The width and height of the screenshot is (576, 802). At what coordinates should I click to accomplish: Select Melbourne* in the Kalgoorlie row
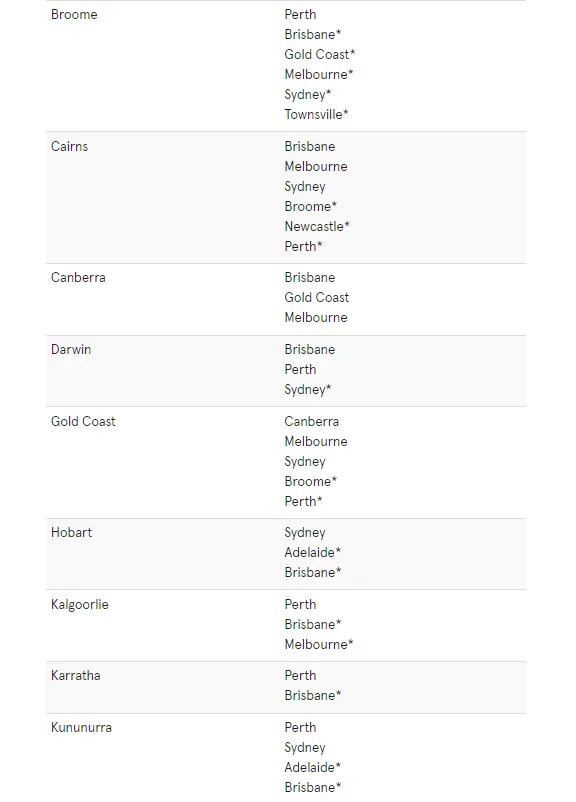[319, 644]
